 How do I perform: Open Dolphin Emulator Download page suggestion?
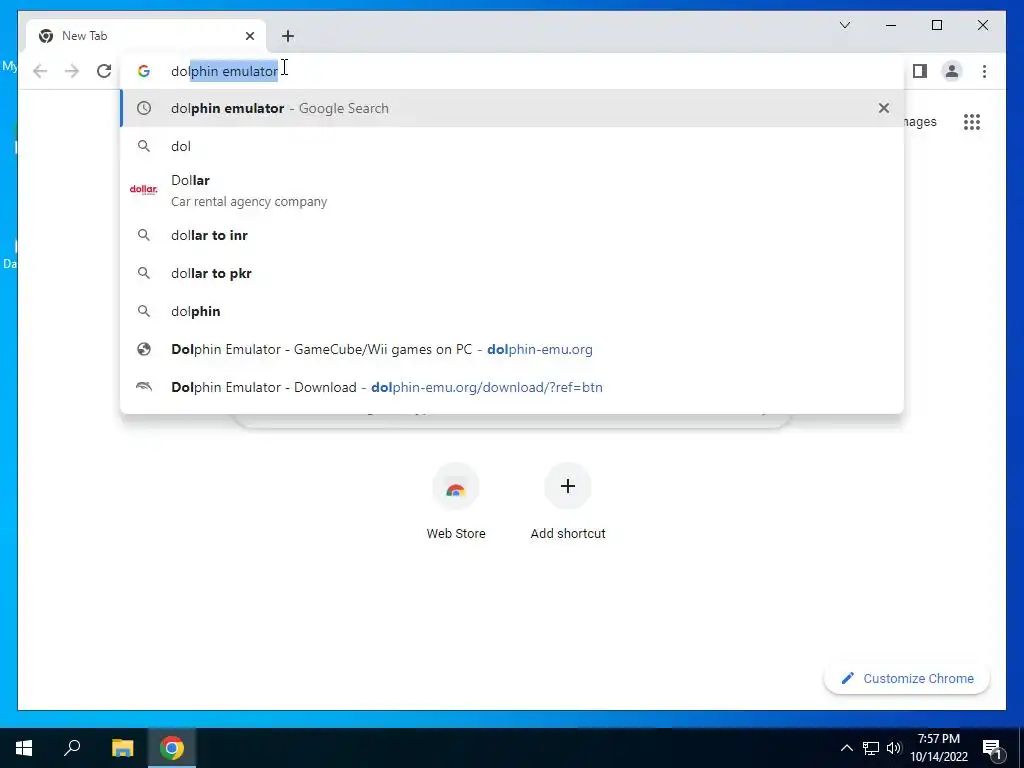pos(512,387)
